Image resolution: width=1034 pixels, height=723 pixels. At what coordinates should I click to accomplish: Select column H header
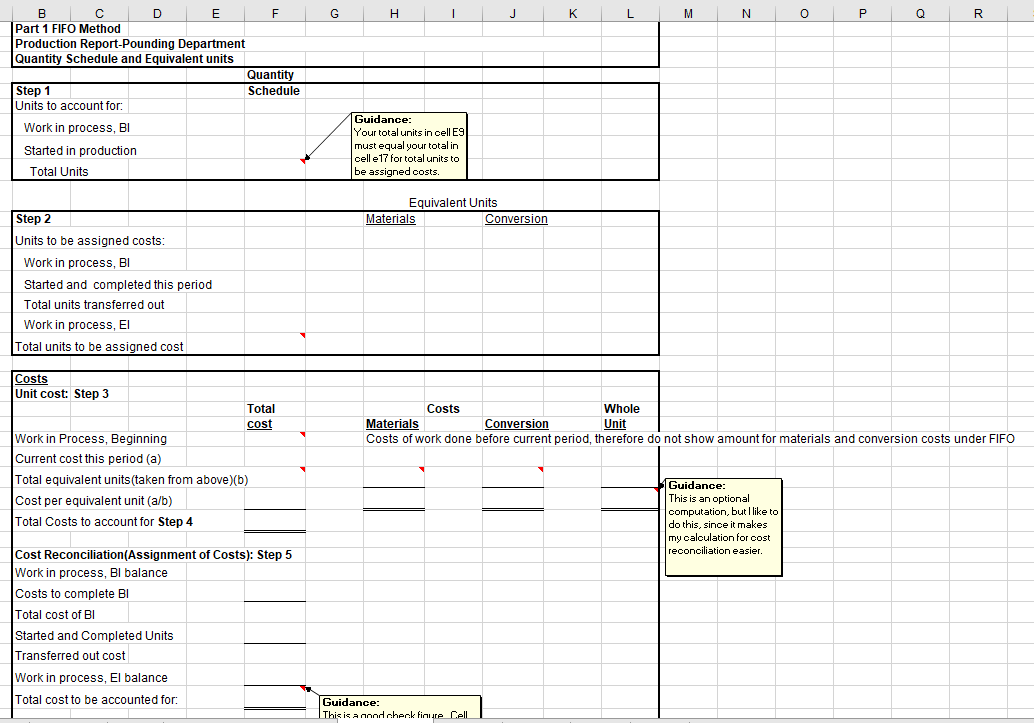point(394,13)
